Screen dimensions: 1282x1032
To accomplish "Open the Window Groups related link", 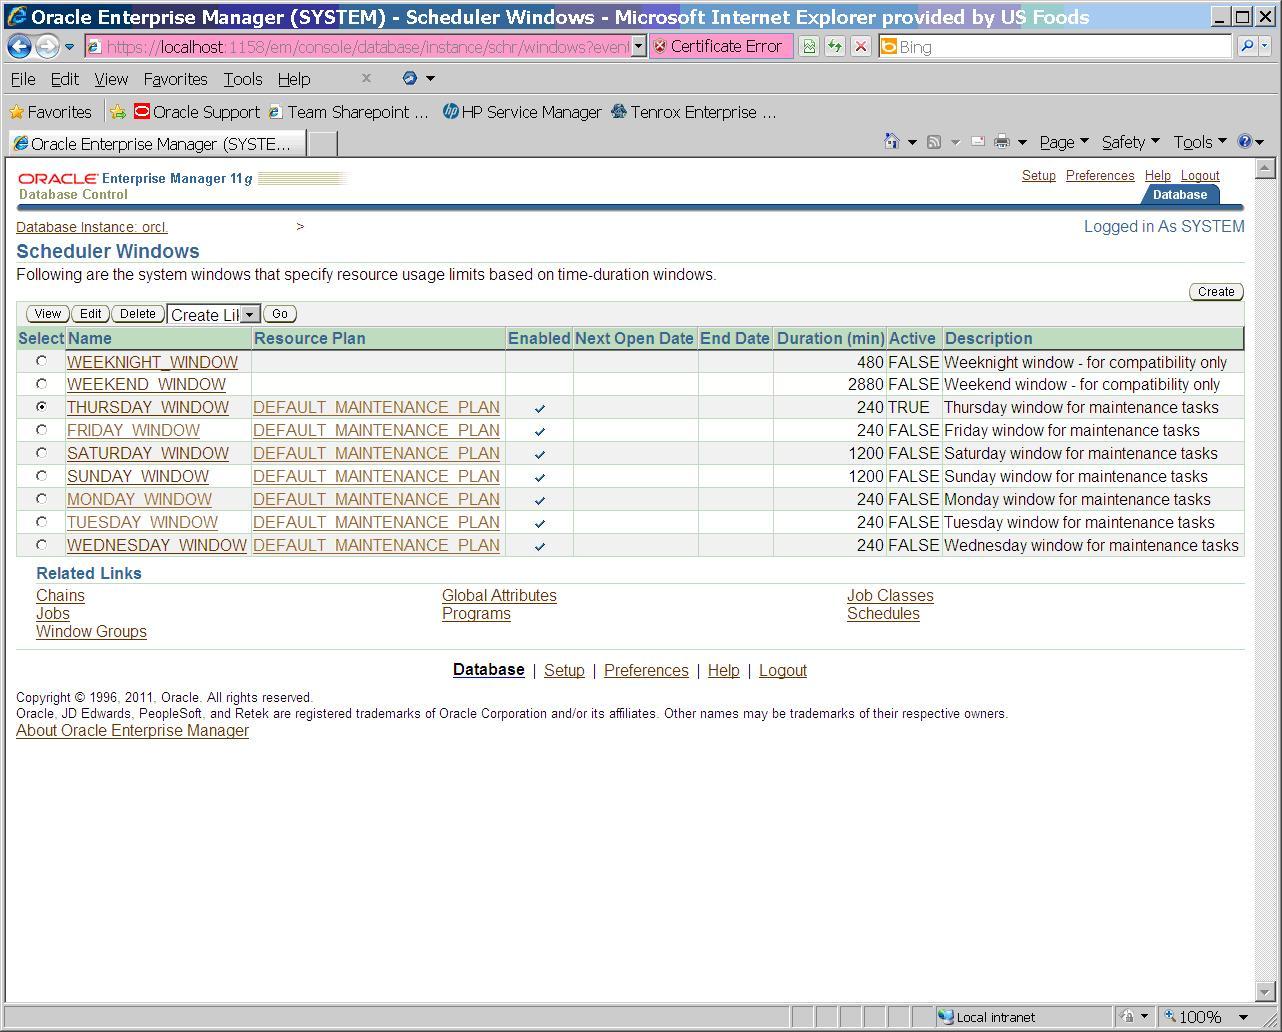I will coord(91,632).
